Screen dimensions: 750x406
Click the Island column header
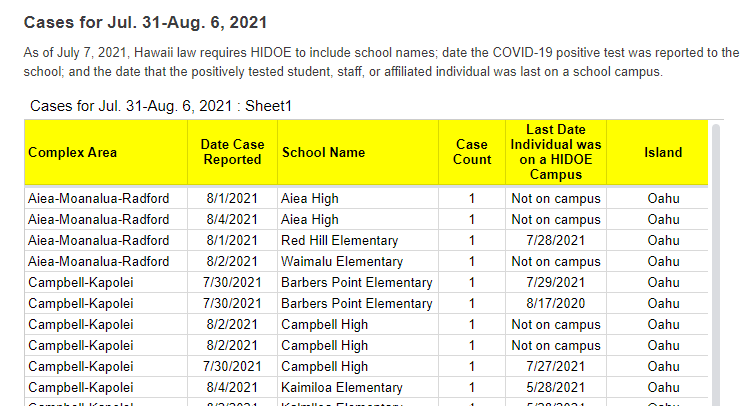coord(663,153)
